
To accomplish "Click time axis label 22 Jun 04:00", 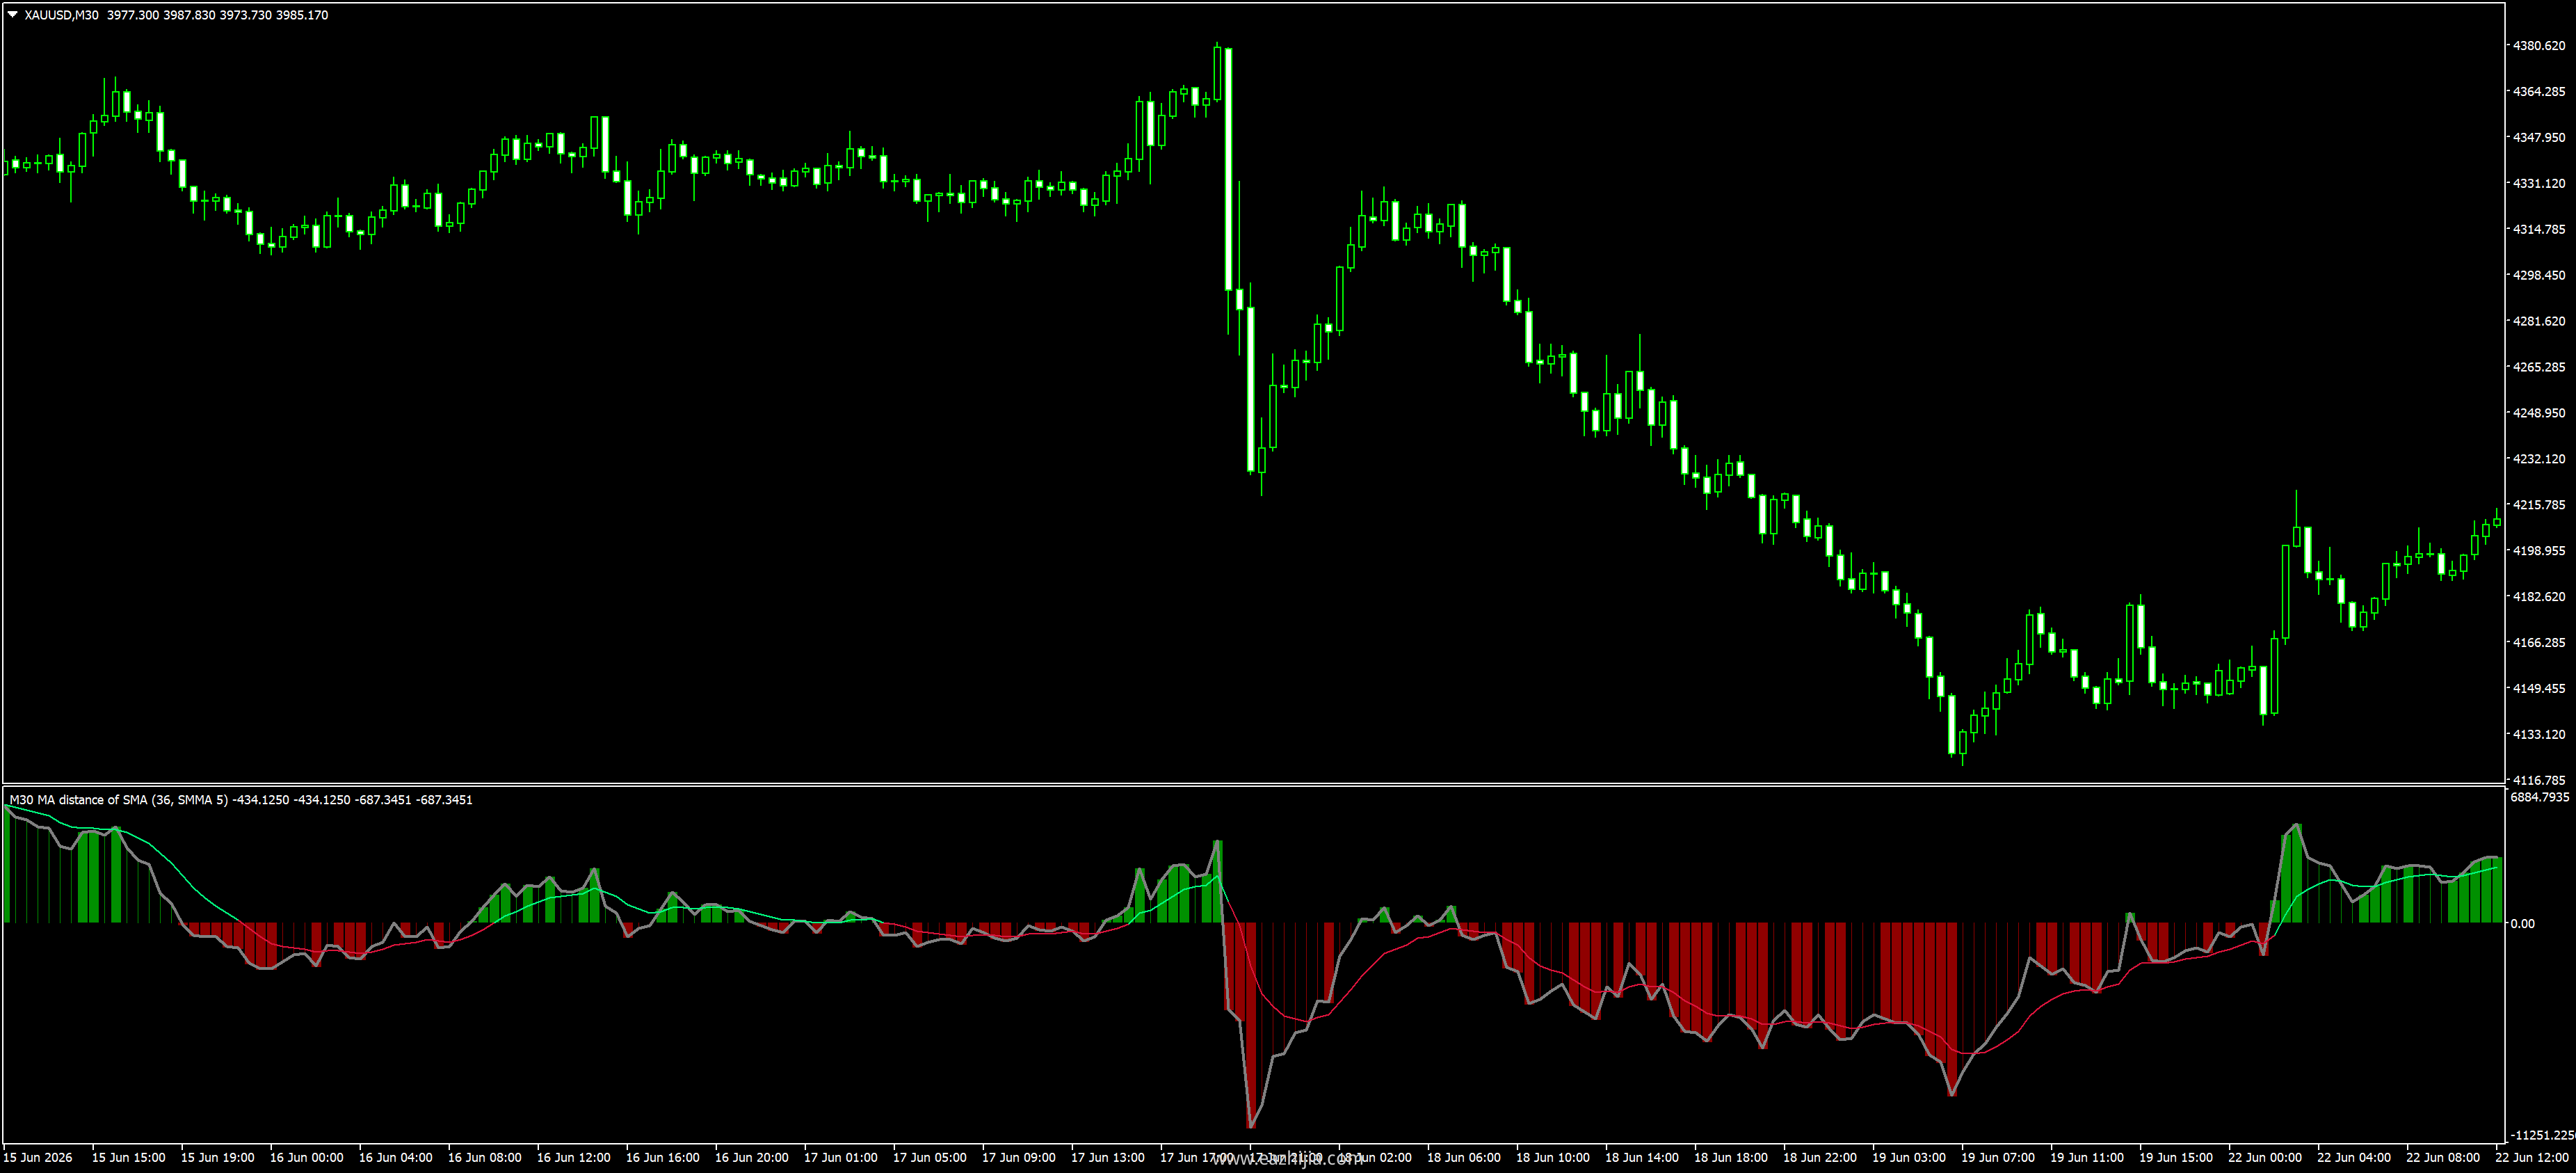I will 2354,1159.
